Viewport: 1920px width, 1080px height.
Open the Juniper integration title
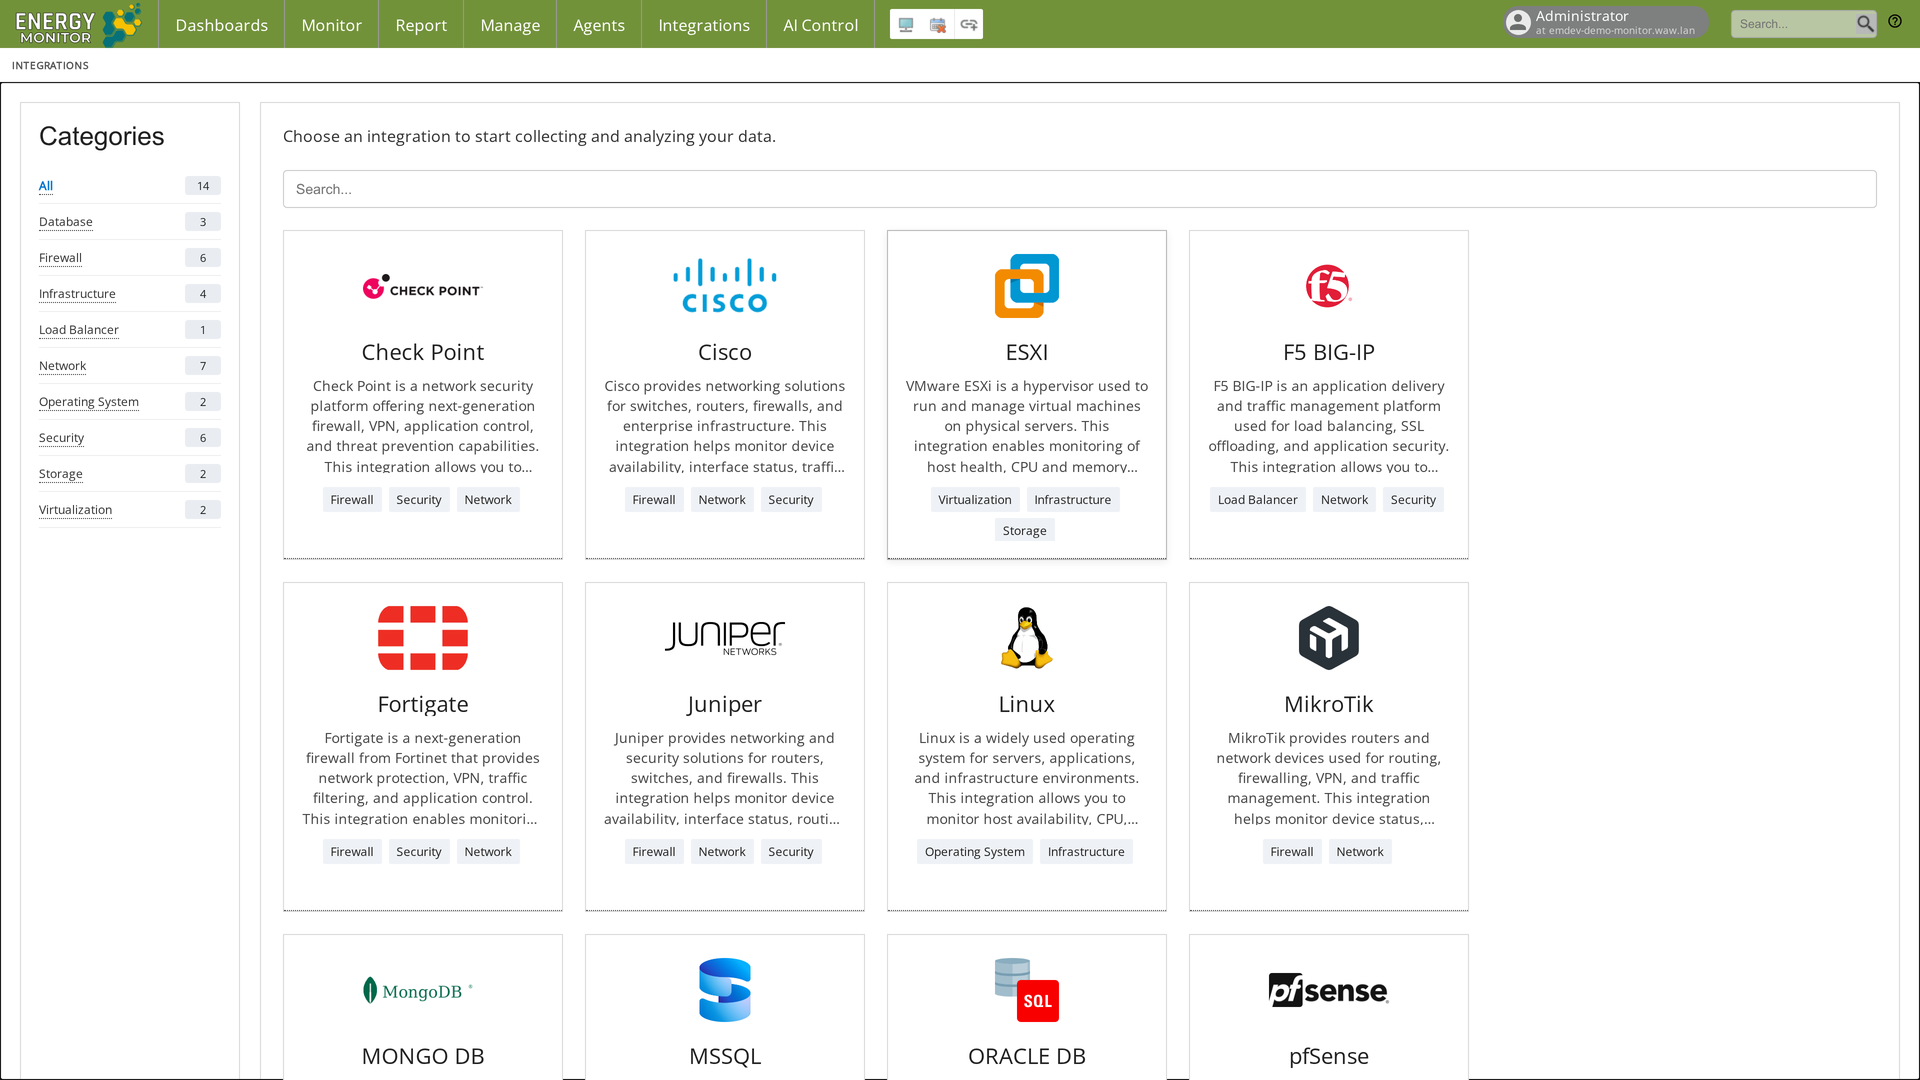tap(725, 704)
